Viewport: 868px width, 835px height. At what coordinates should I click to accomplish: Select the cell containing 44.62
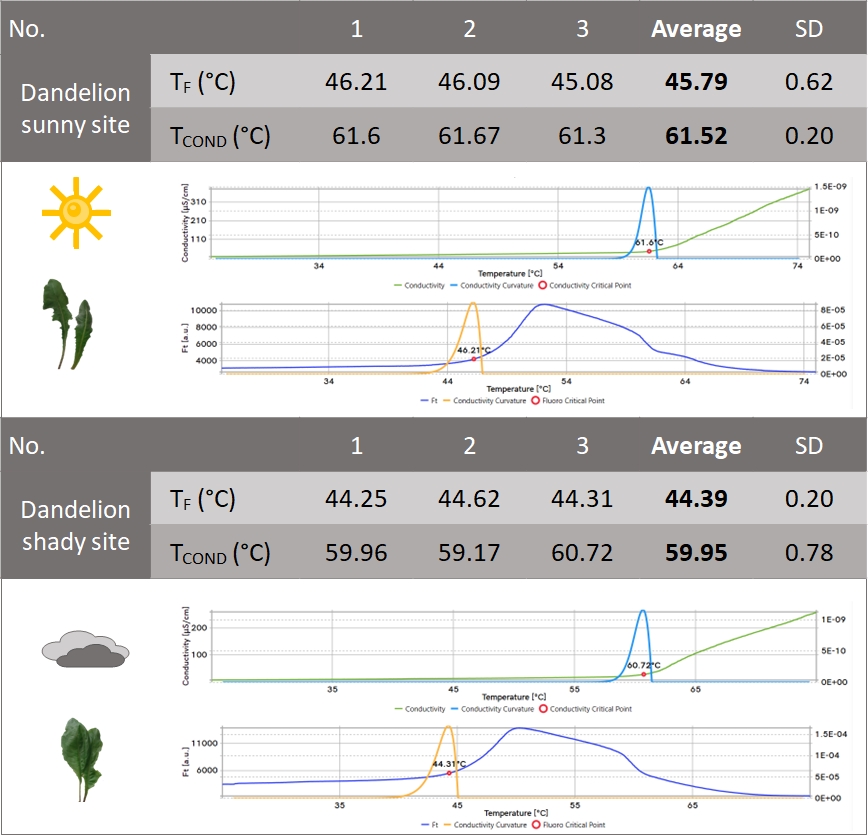point(469,498)
